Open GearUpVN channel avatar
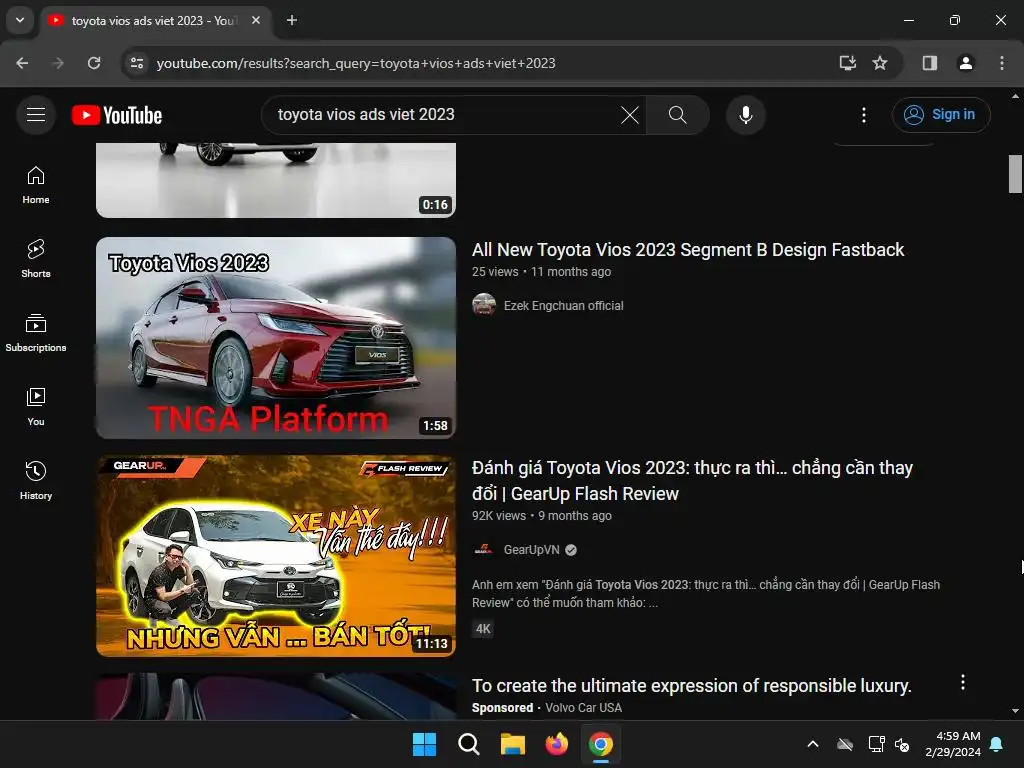This screenshot has width=1024, height=768. [484, 549]
